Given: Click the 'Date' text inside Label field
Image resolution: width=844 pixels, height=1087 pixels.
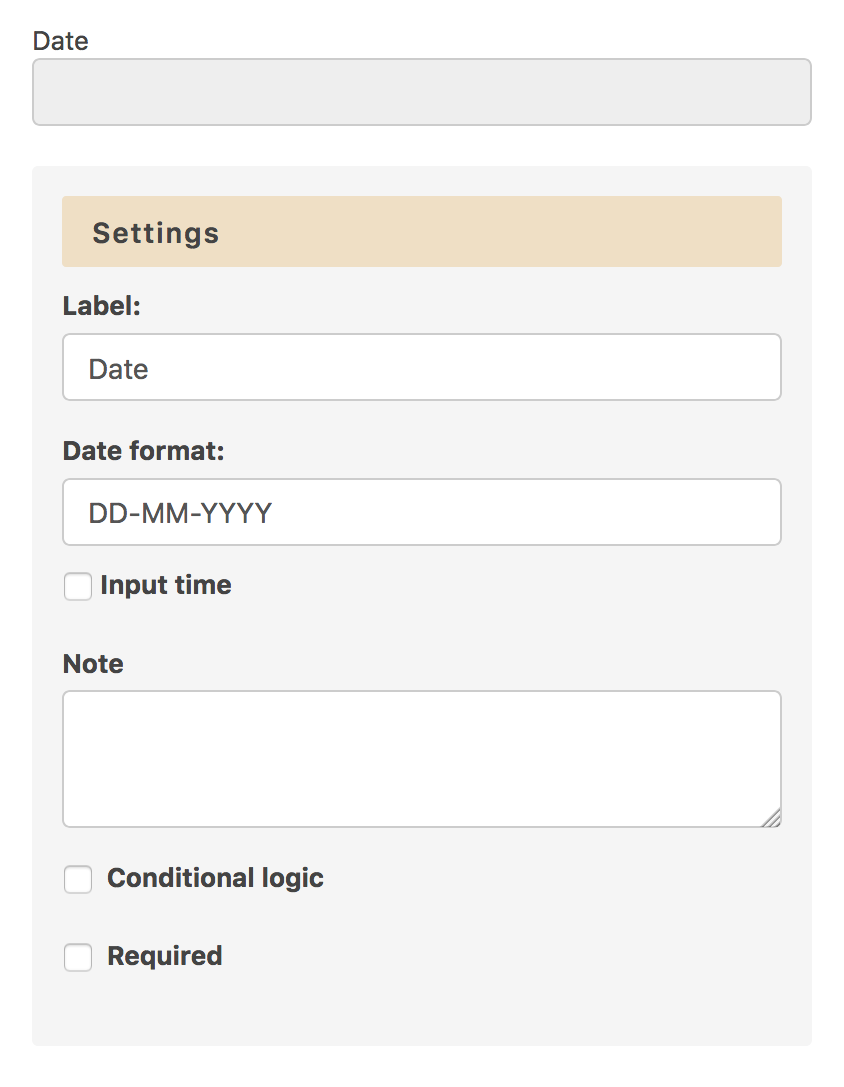Looking at the screenshot, I should [118, 369].
